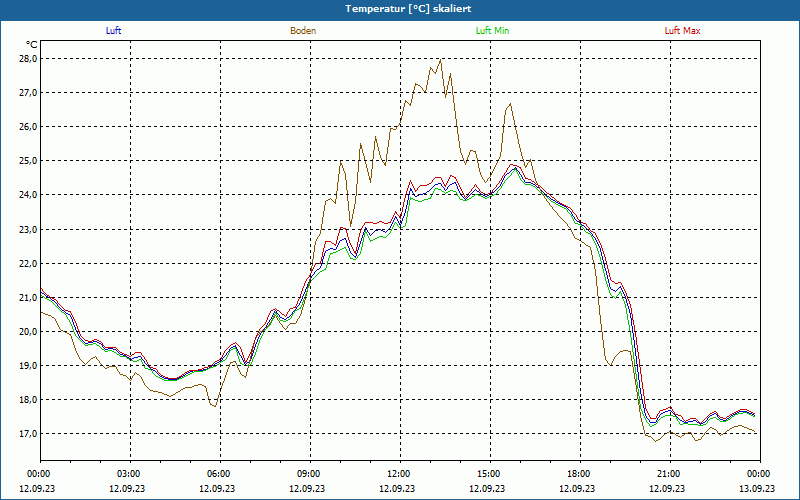Click the 12:00 time axis label

pyautogui.click(x=400, y=474)
